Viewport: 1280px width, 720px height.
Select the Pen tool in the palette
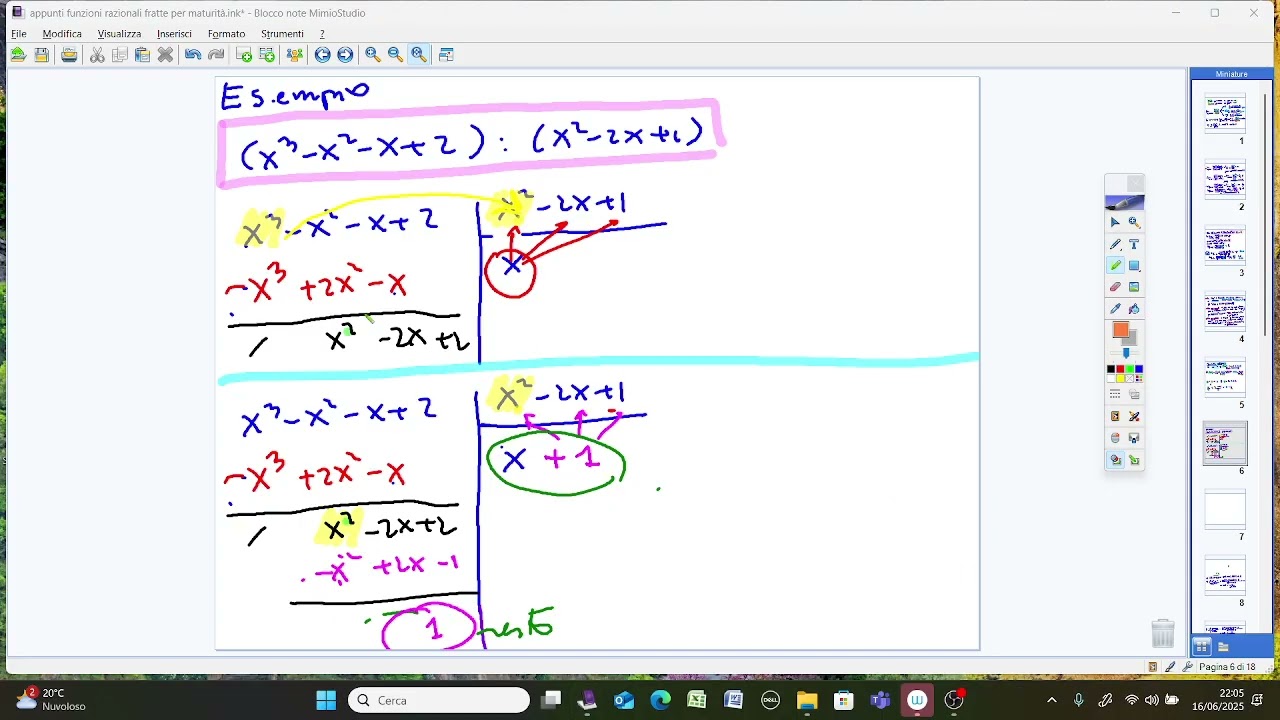tap(1115, 244)
